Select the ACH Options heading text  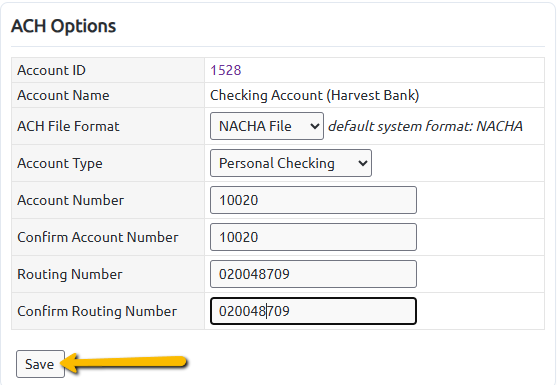click(64, 26)
